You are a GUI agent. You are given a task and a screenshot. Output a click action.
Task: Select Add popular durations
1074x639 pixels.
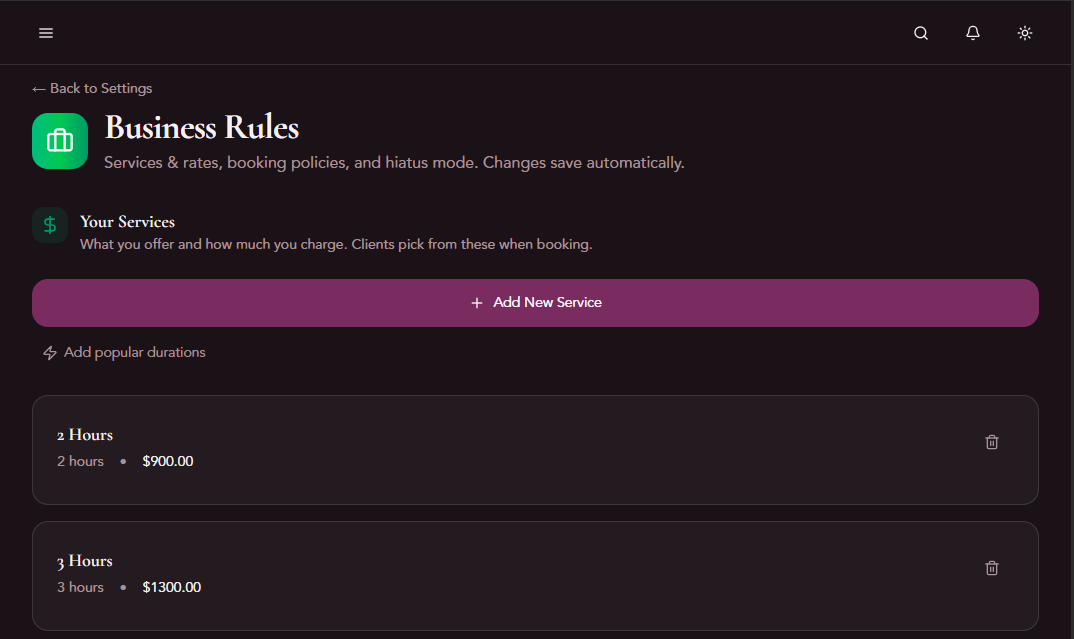pos(134,352)
